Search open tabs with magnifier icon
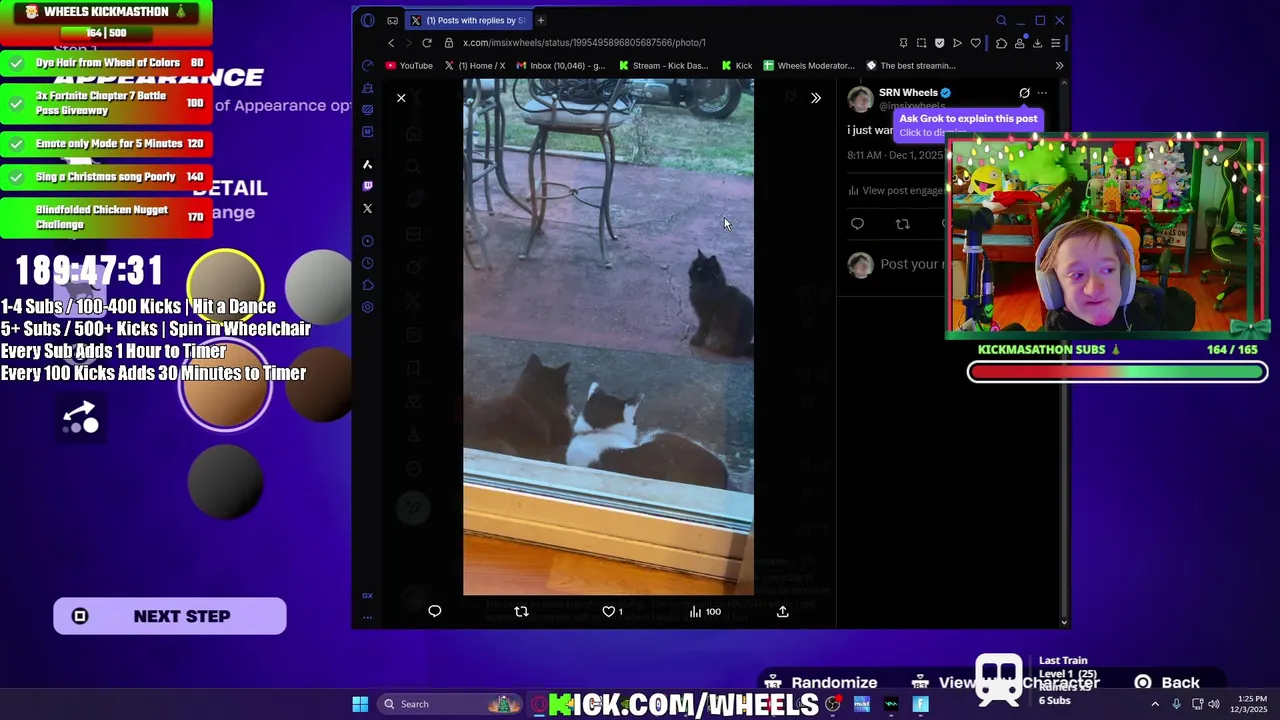Image resolution: width=1280 pixels, height=720 pixels. (x=1001, y=20)
